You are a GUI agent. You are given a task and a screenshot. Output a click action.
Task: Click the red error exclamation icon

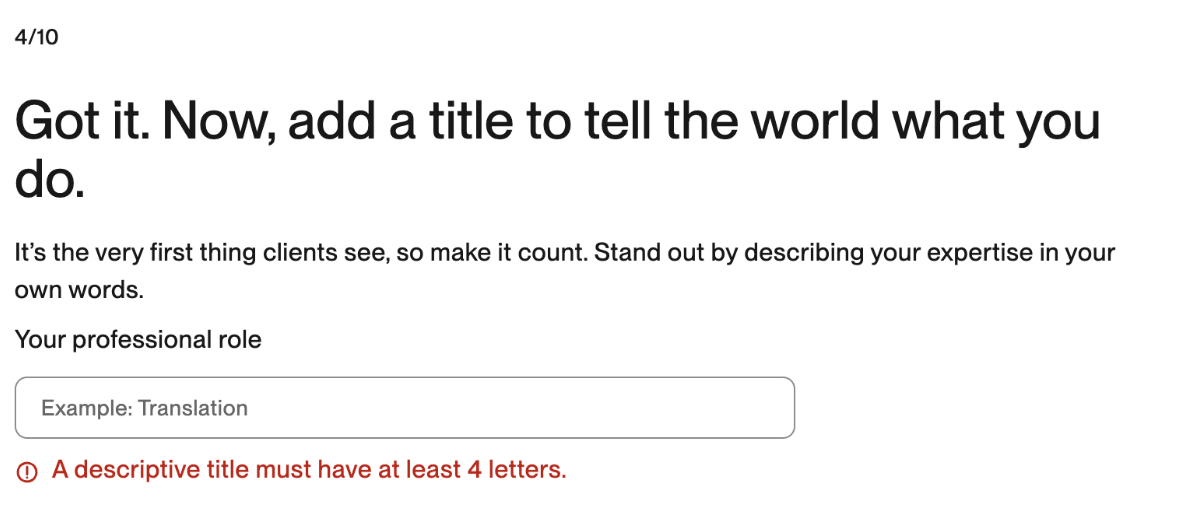[27, 472]
